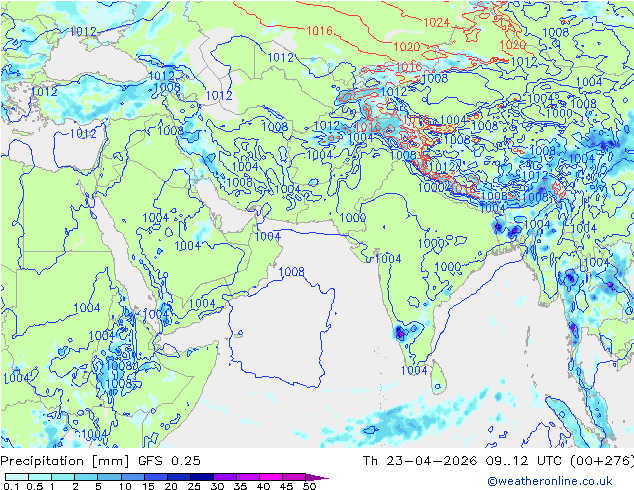
Task: Select legend swatch between 1 and 2
Action: click(63, 477)
